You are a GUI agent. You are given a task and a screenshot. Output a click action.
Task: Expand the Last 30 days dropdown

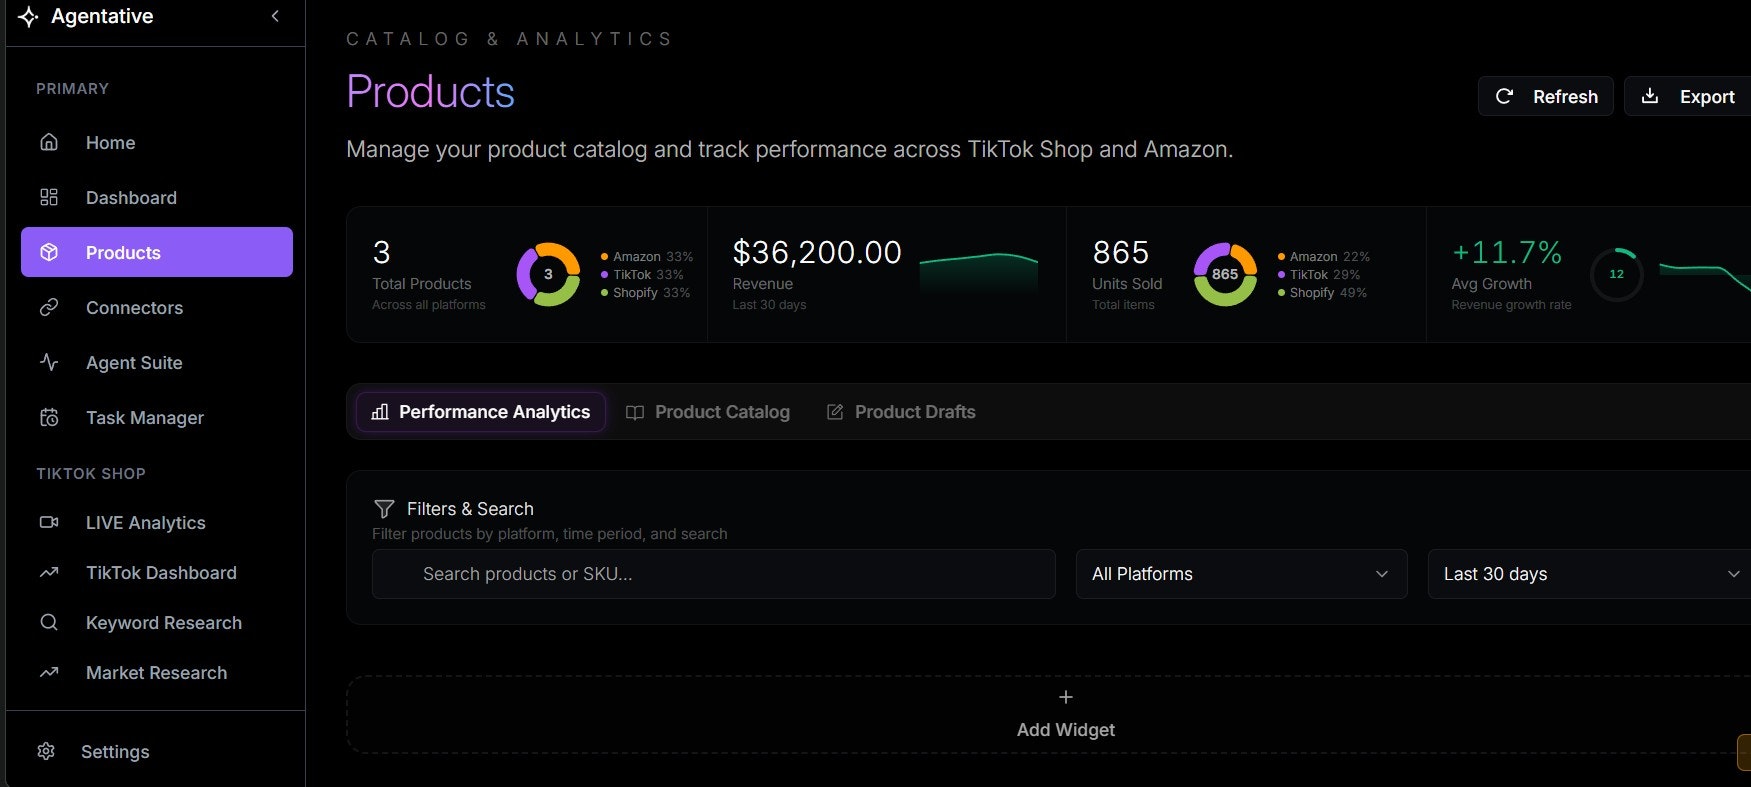(1590, 574)
